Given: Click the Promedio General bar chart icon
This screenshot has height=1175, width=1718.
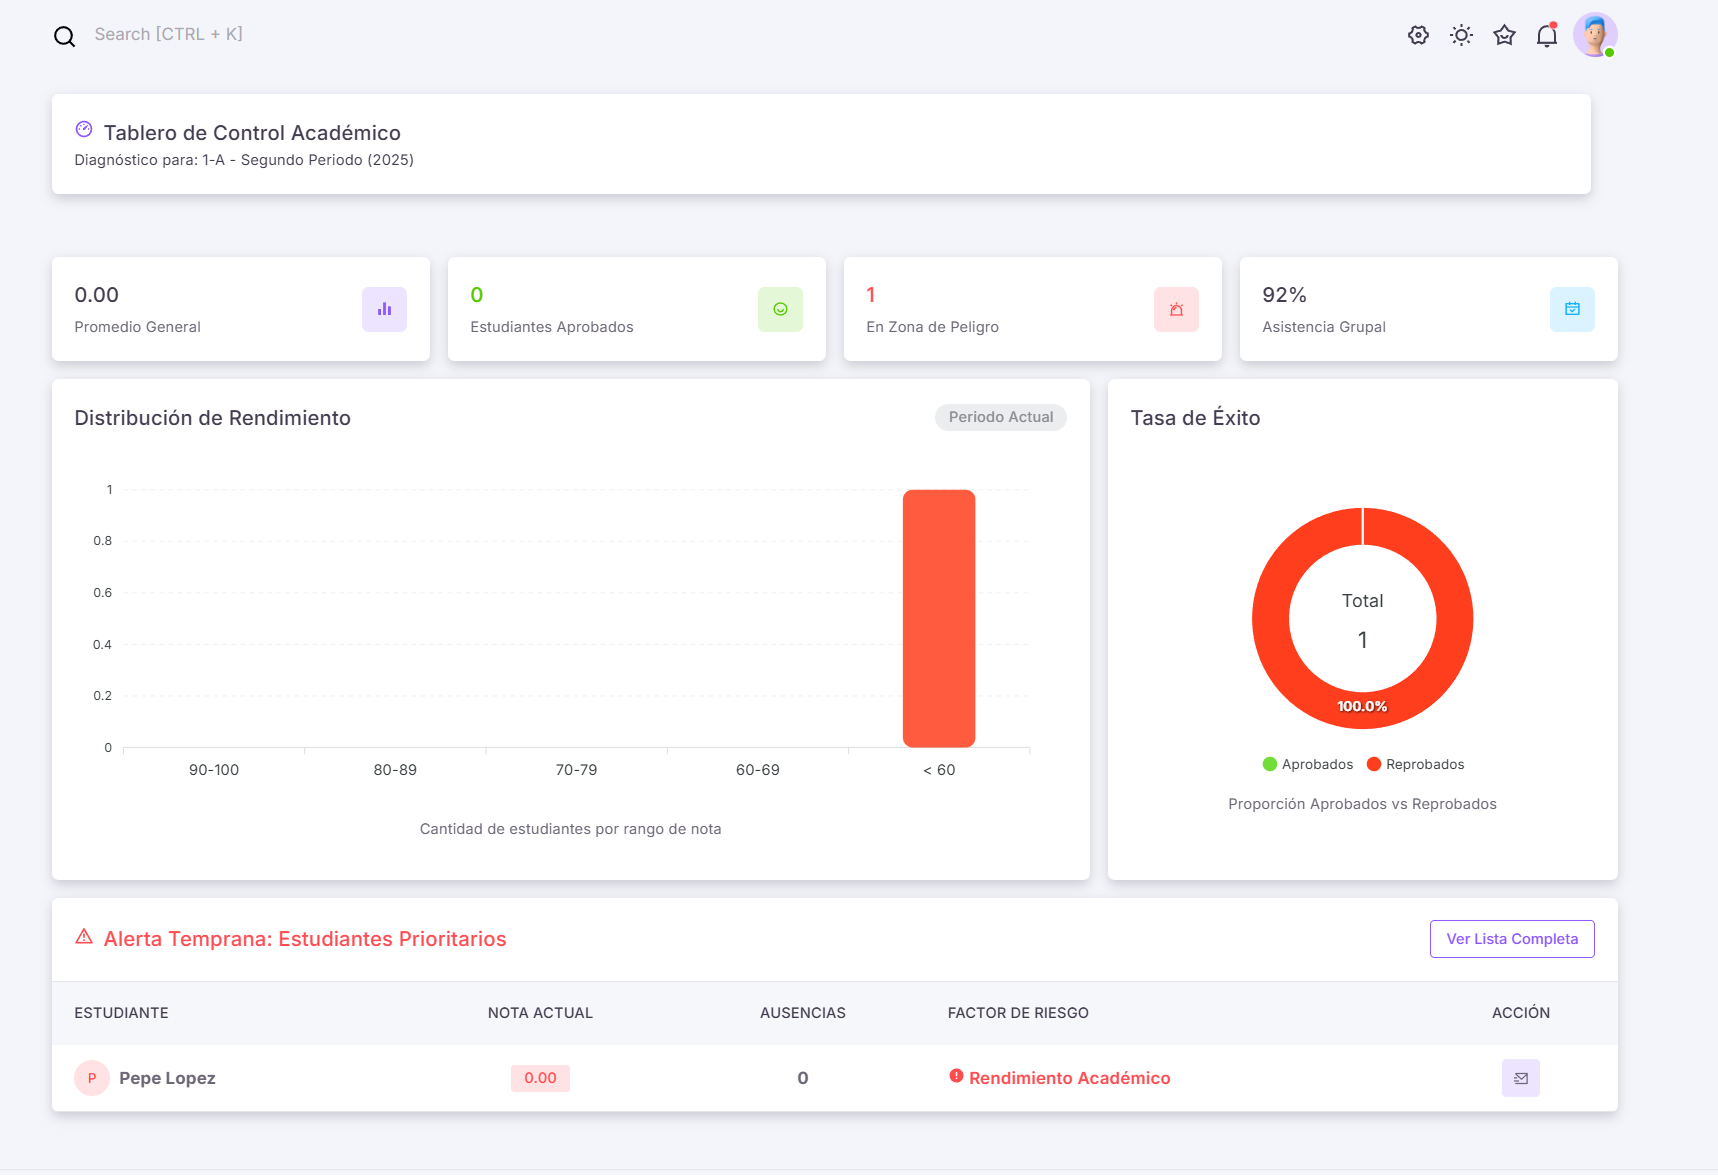Looking at the screenshot, I should [384, 310].
